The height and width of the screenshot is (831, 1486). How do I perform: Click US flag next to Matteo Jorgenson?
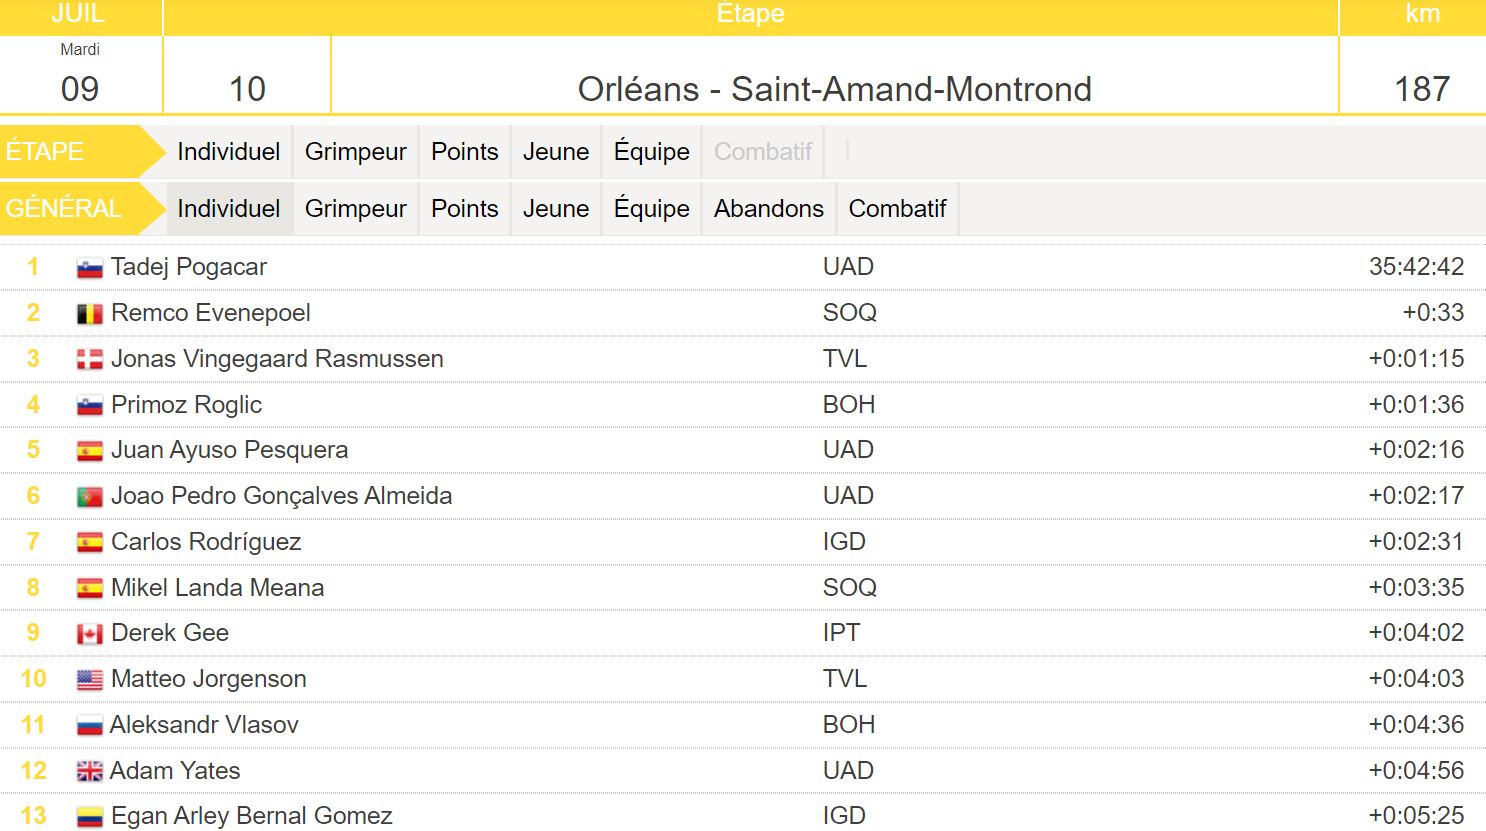coord(90,680)
